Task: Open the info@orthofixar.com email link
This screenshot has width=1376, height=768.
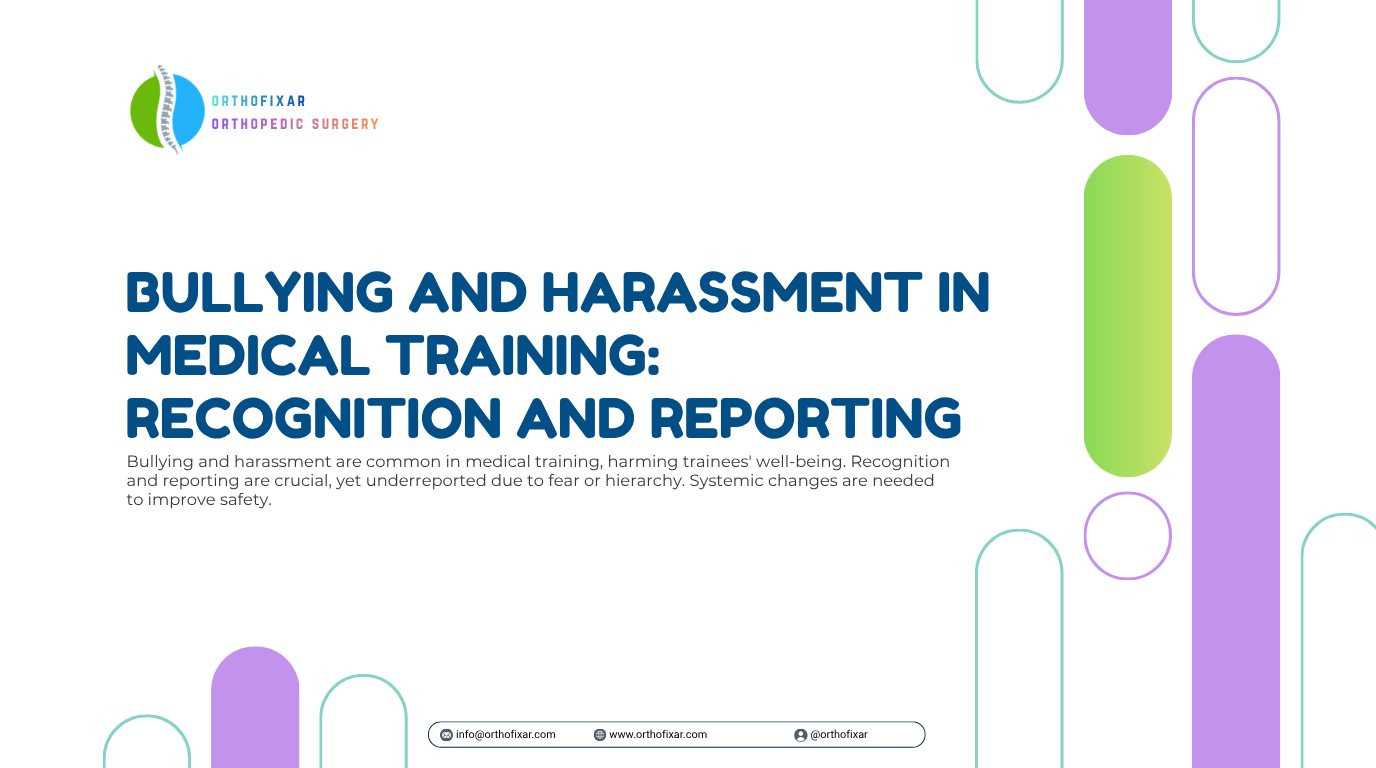Action: coord(505,734)
